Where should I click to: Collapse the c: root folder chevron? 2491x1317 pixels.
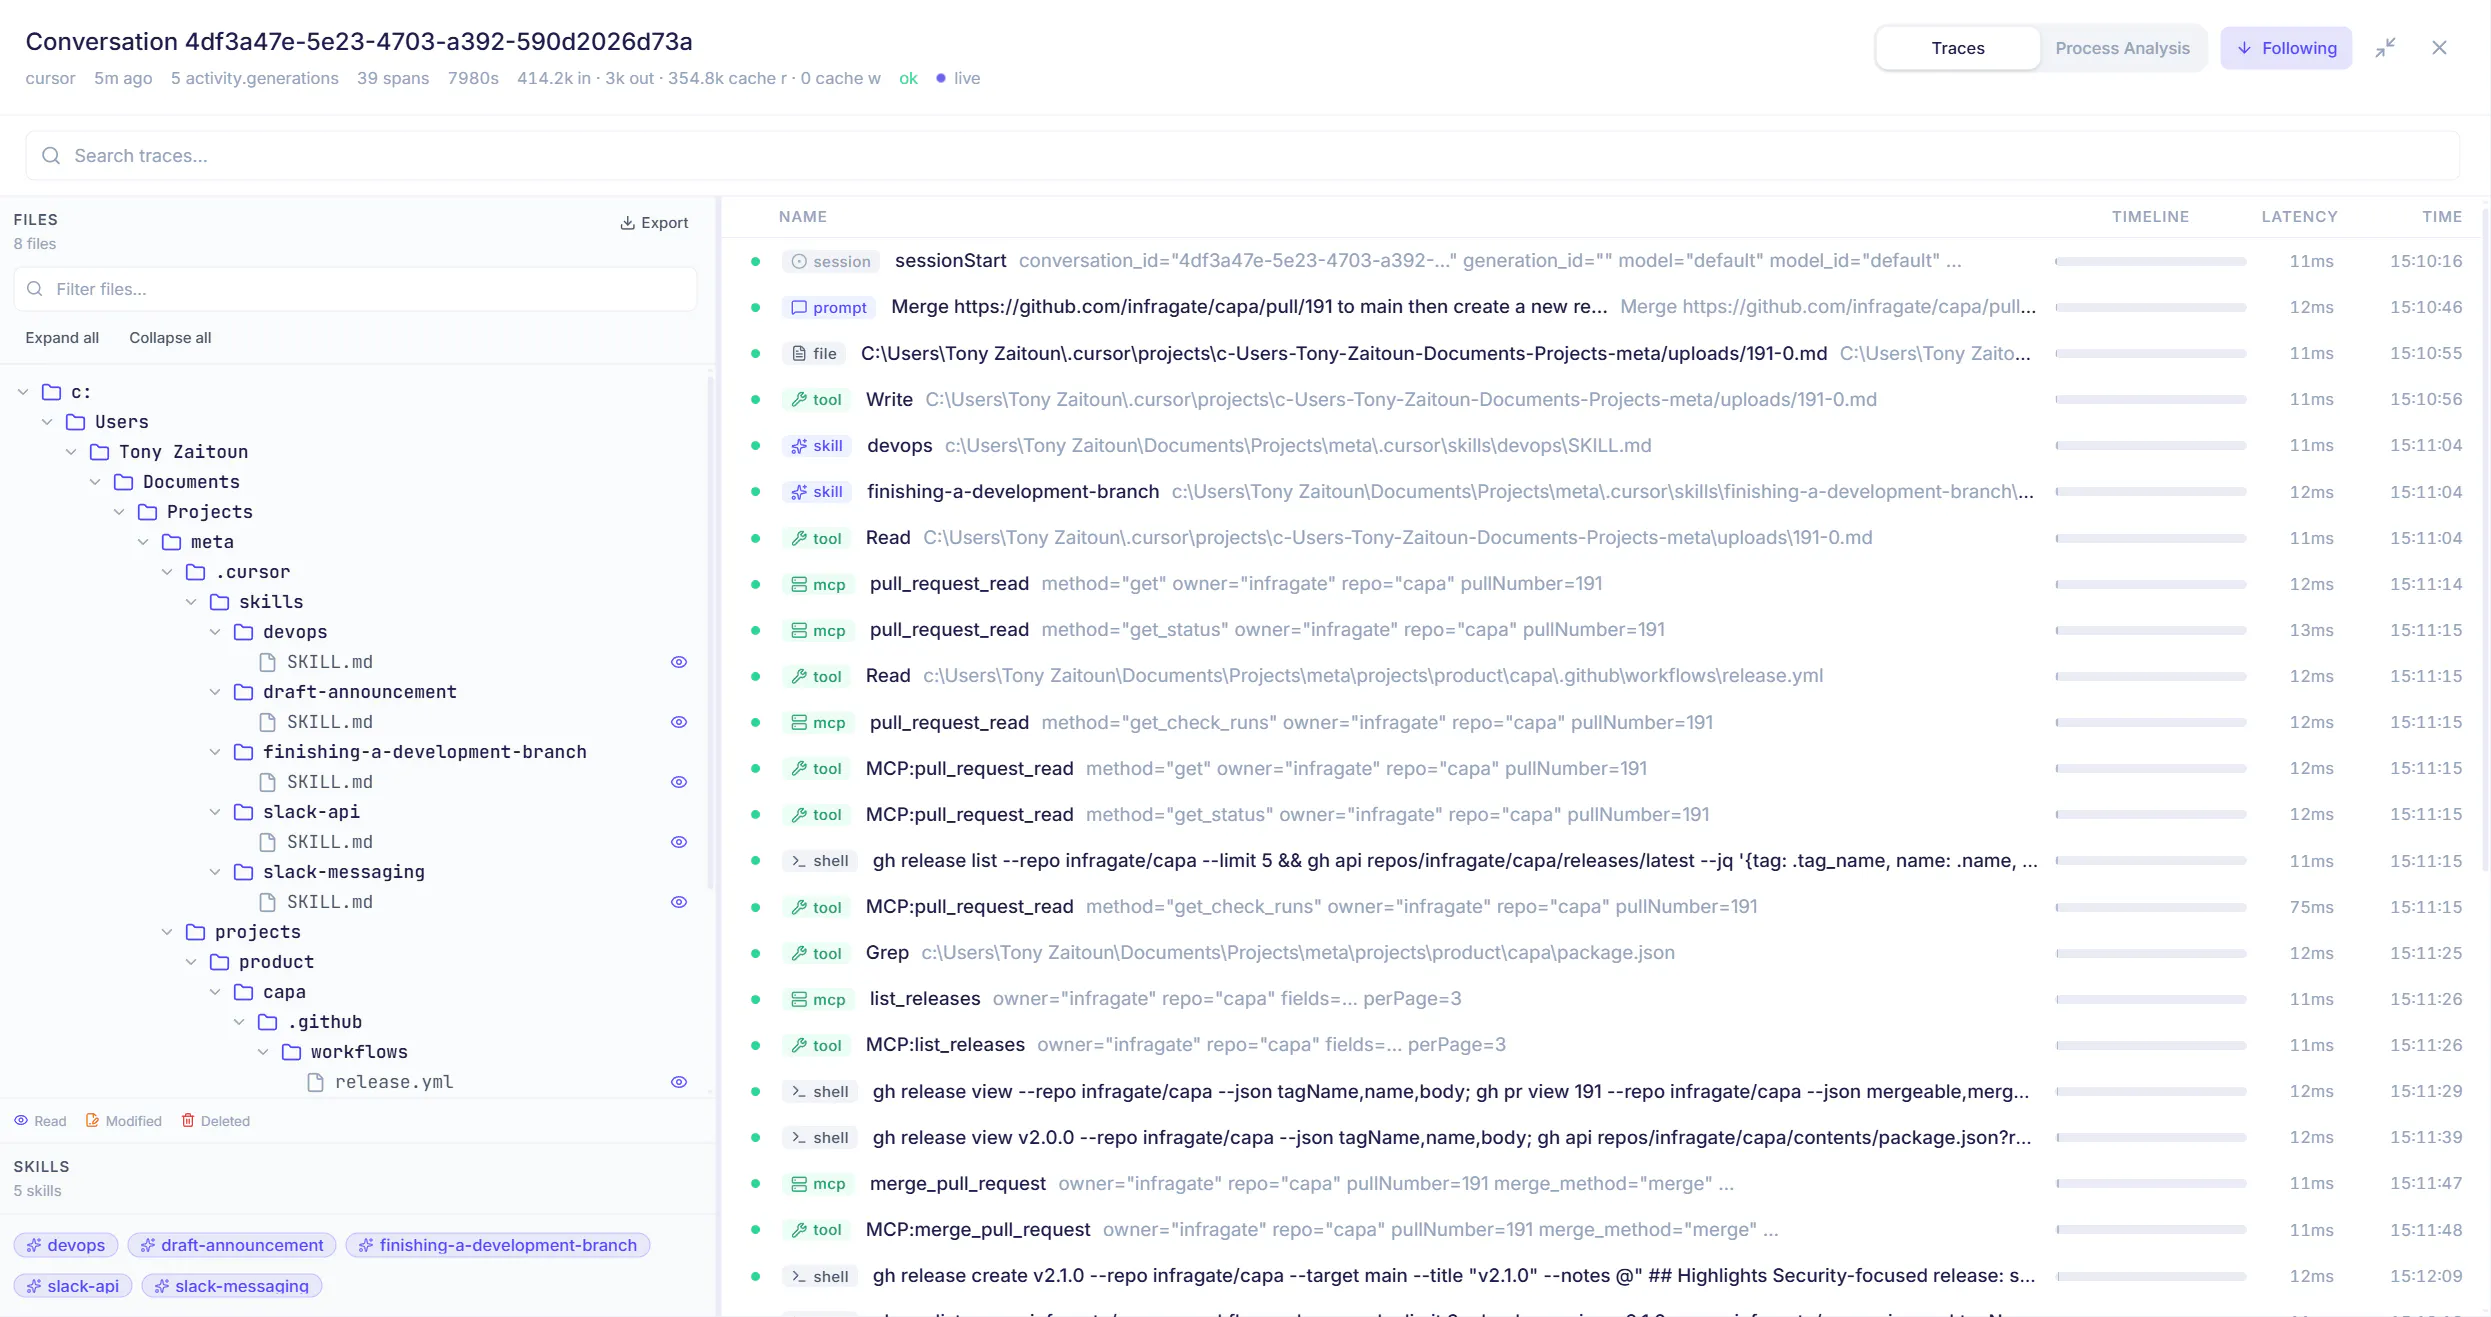click(x=22, y=392)
